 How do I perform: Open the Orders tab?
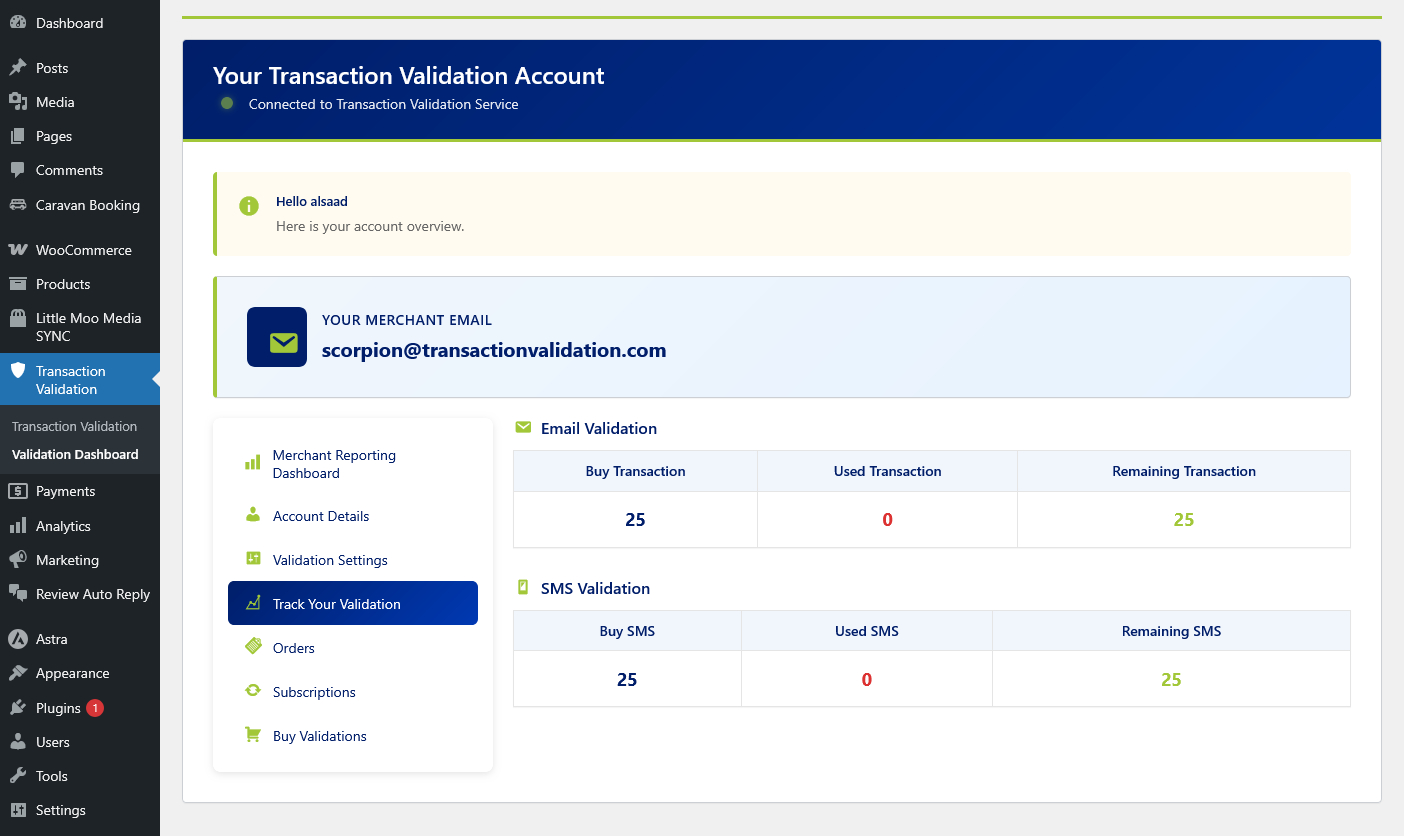[353, 648]
